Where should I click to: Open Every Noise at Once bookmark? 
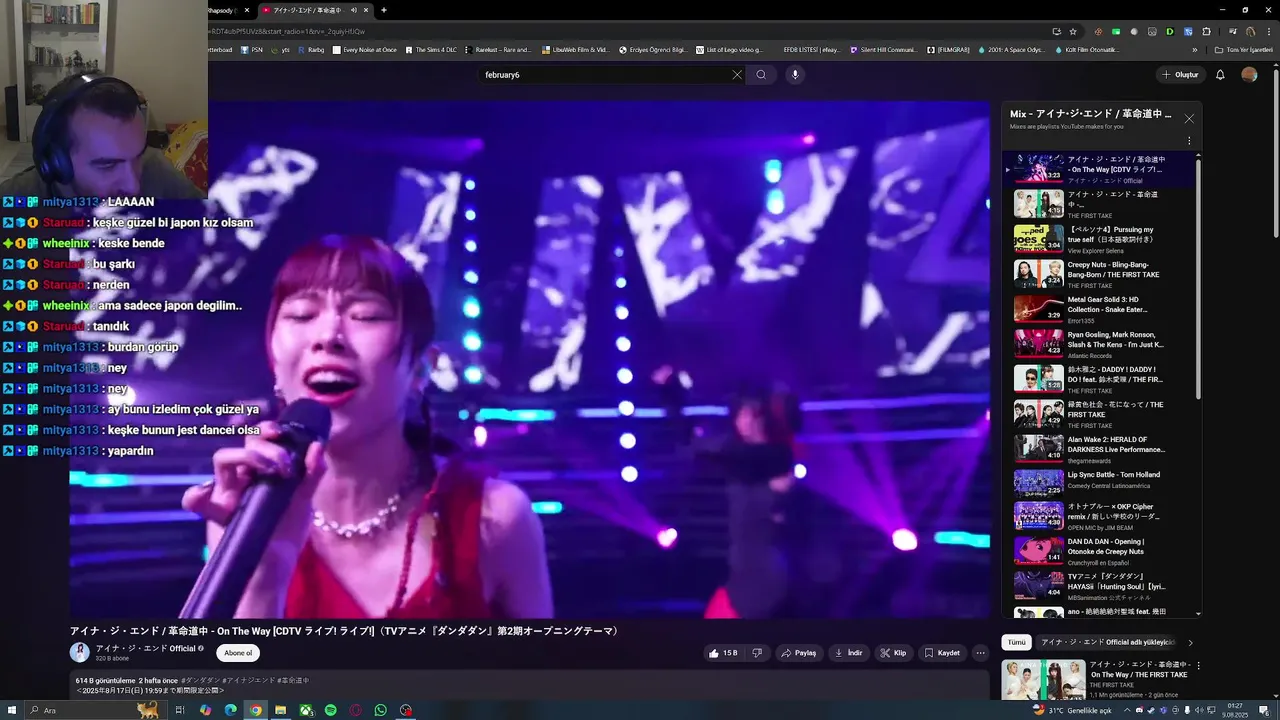[365, 49]
